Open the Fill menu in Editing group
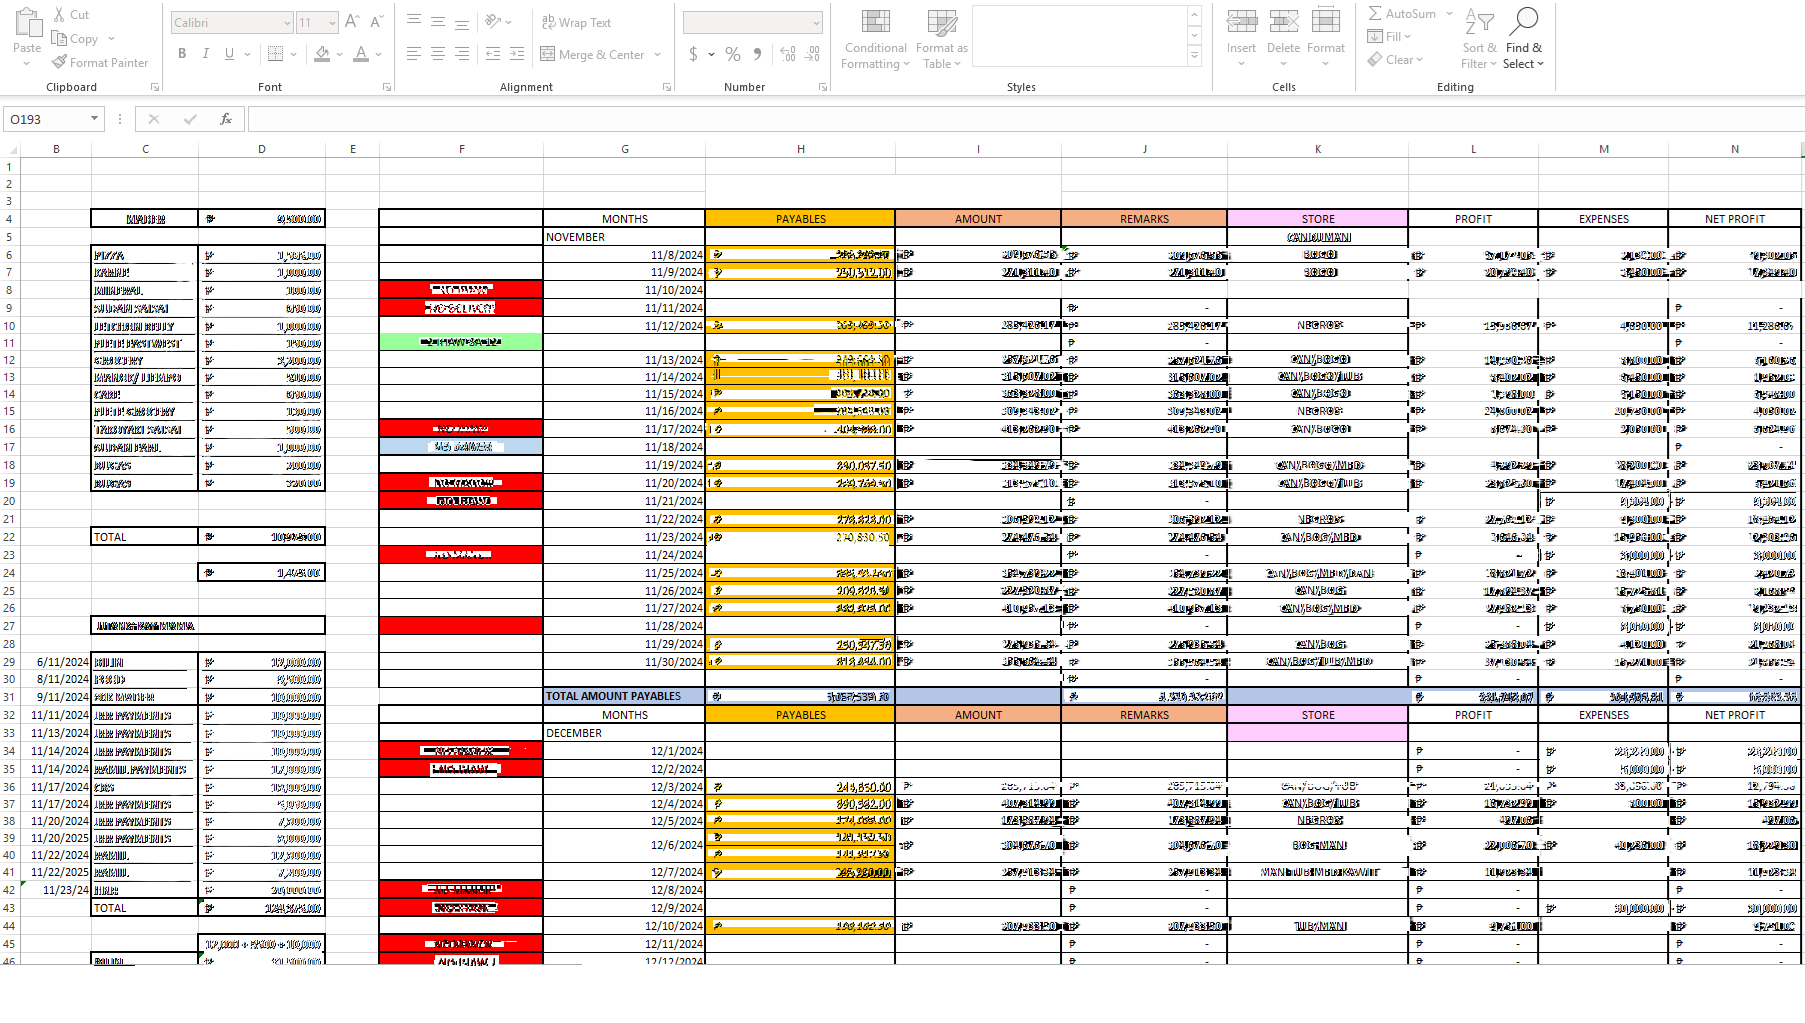 1390,37
